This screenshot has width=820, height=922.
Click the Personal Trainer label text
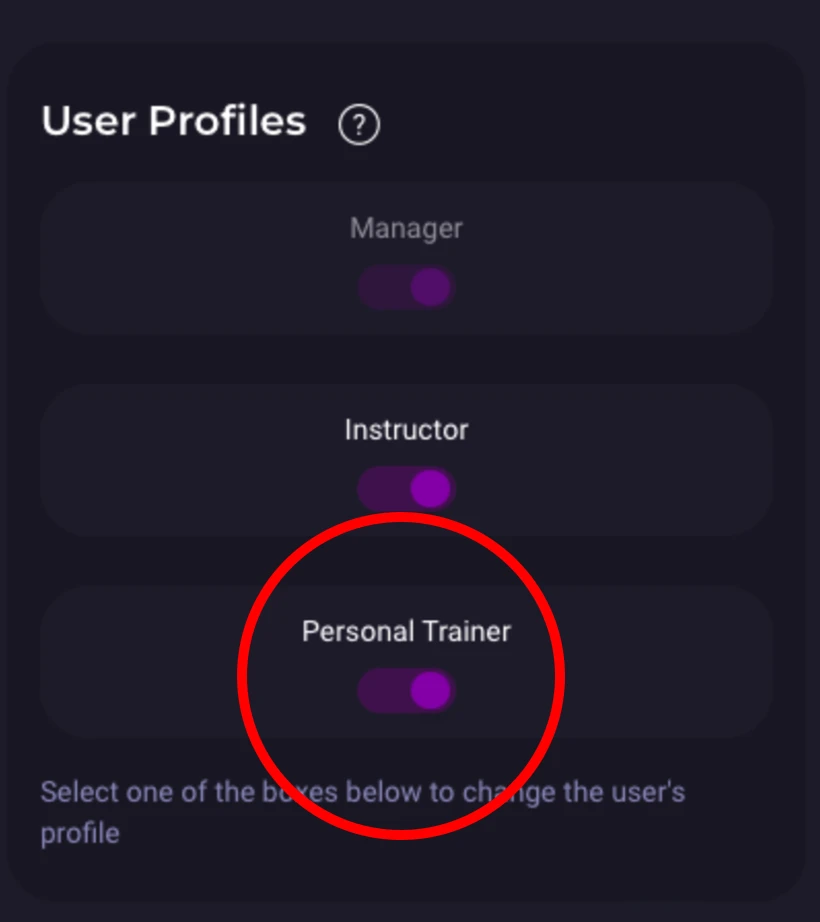coord(406,632)
